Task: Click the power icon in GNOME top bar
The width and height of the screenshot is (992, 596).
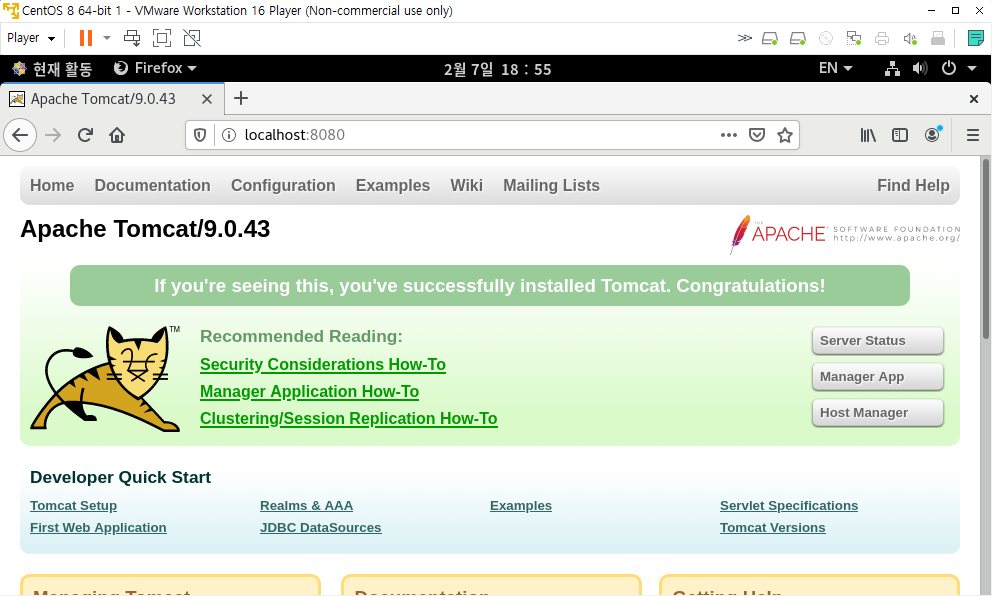Action: click(x=948, y=68)
